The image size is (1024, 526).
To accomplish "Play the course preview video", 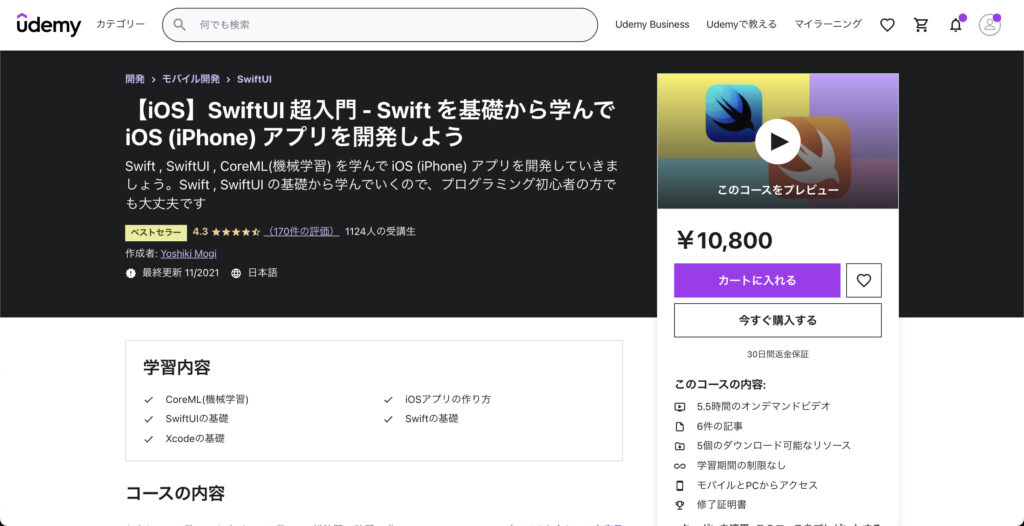I will point(777,141).
